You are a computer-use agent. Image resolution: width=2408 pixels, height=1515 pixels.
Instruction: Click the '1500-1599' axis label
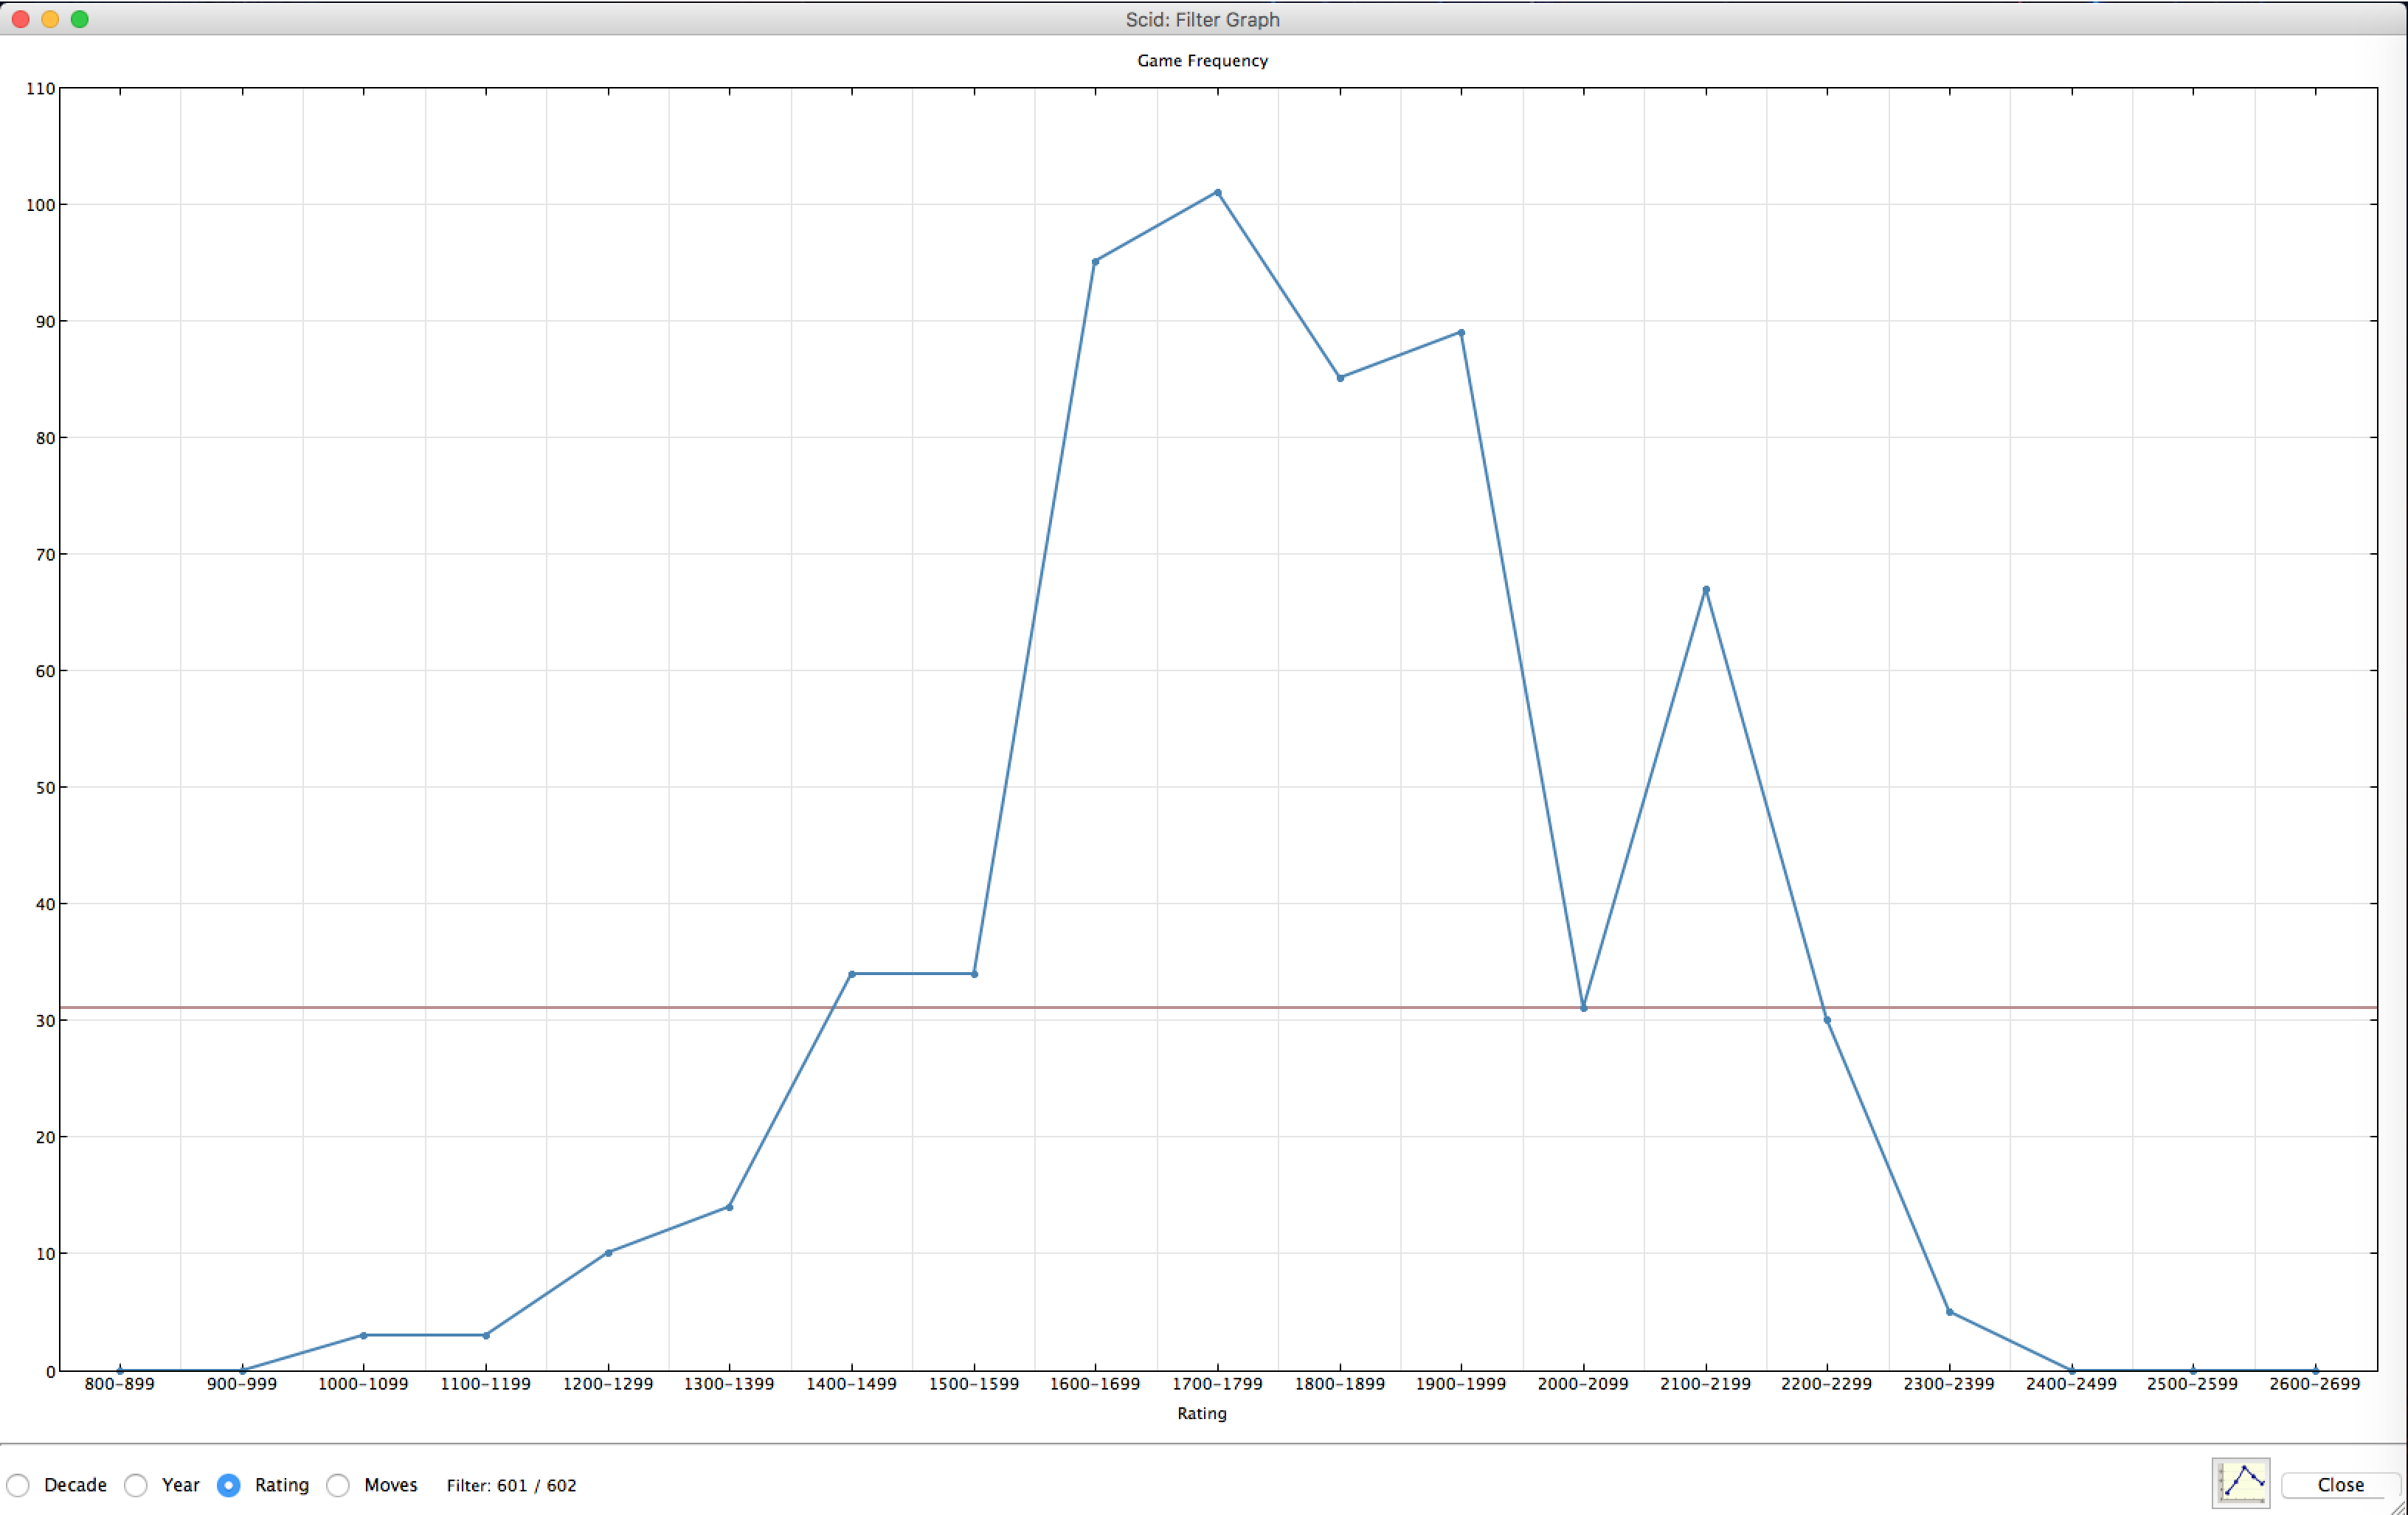[x=974, y=1384]
